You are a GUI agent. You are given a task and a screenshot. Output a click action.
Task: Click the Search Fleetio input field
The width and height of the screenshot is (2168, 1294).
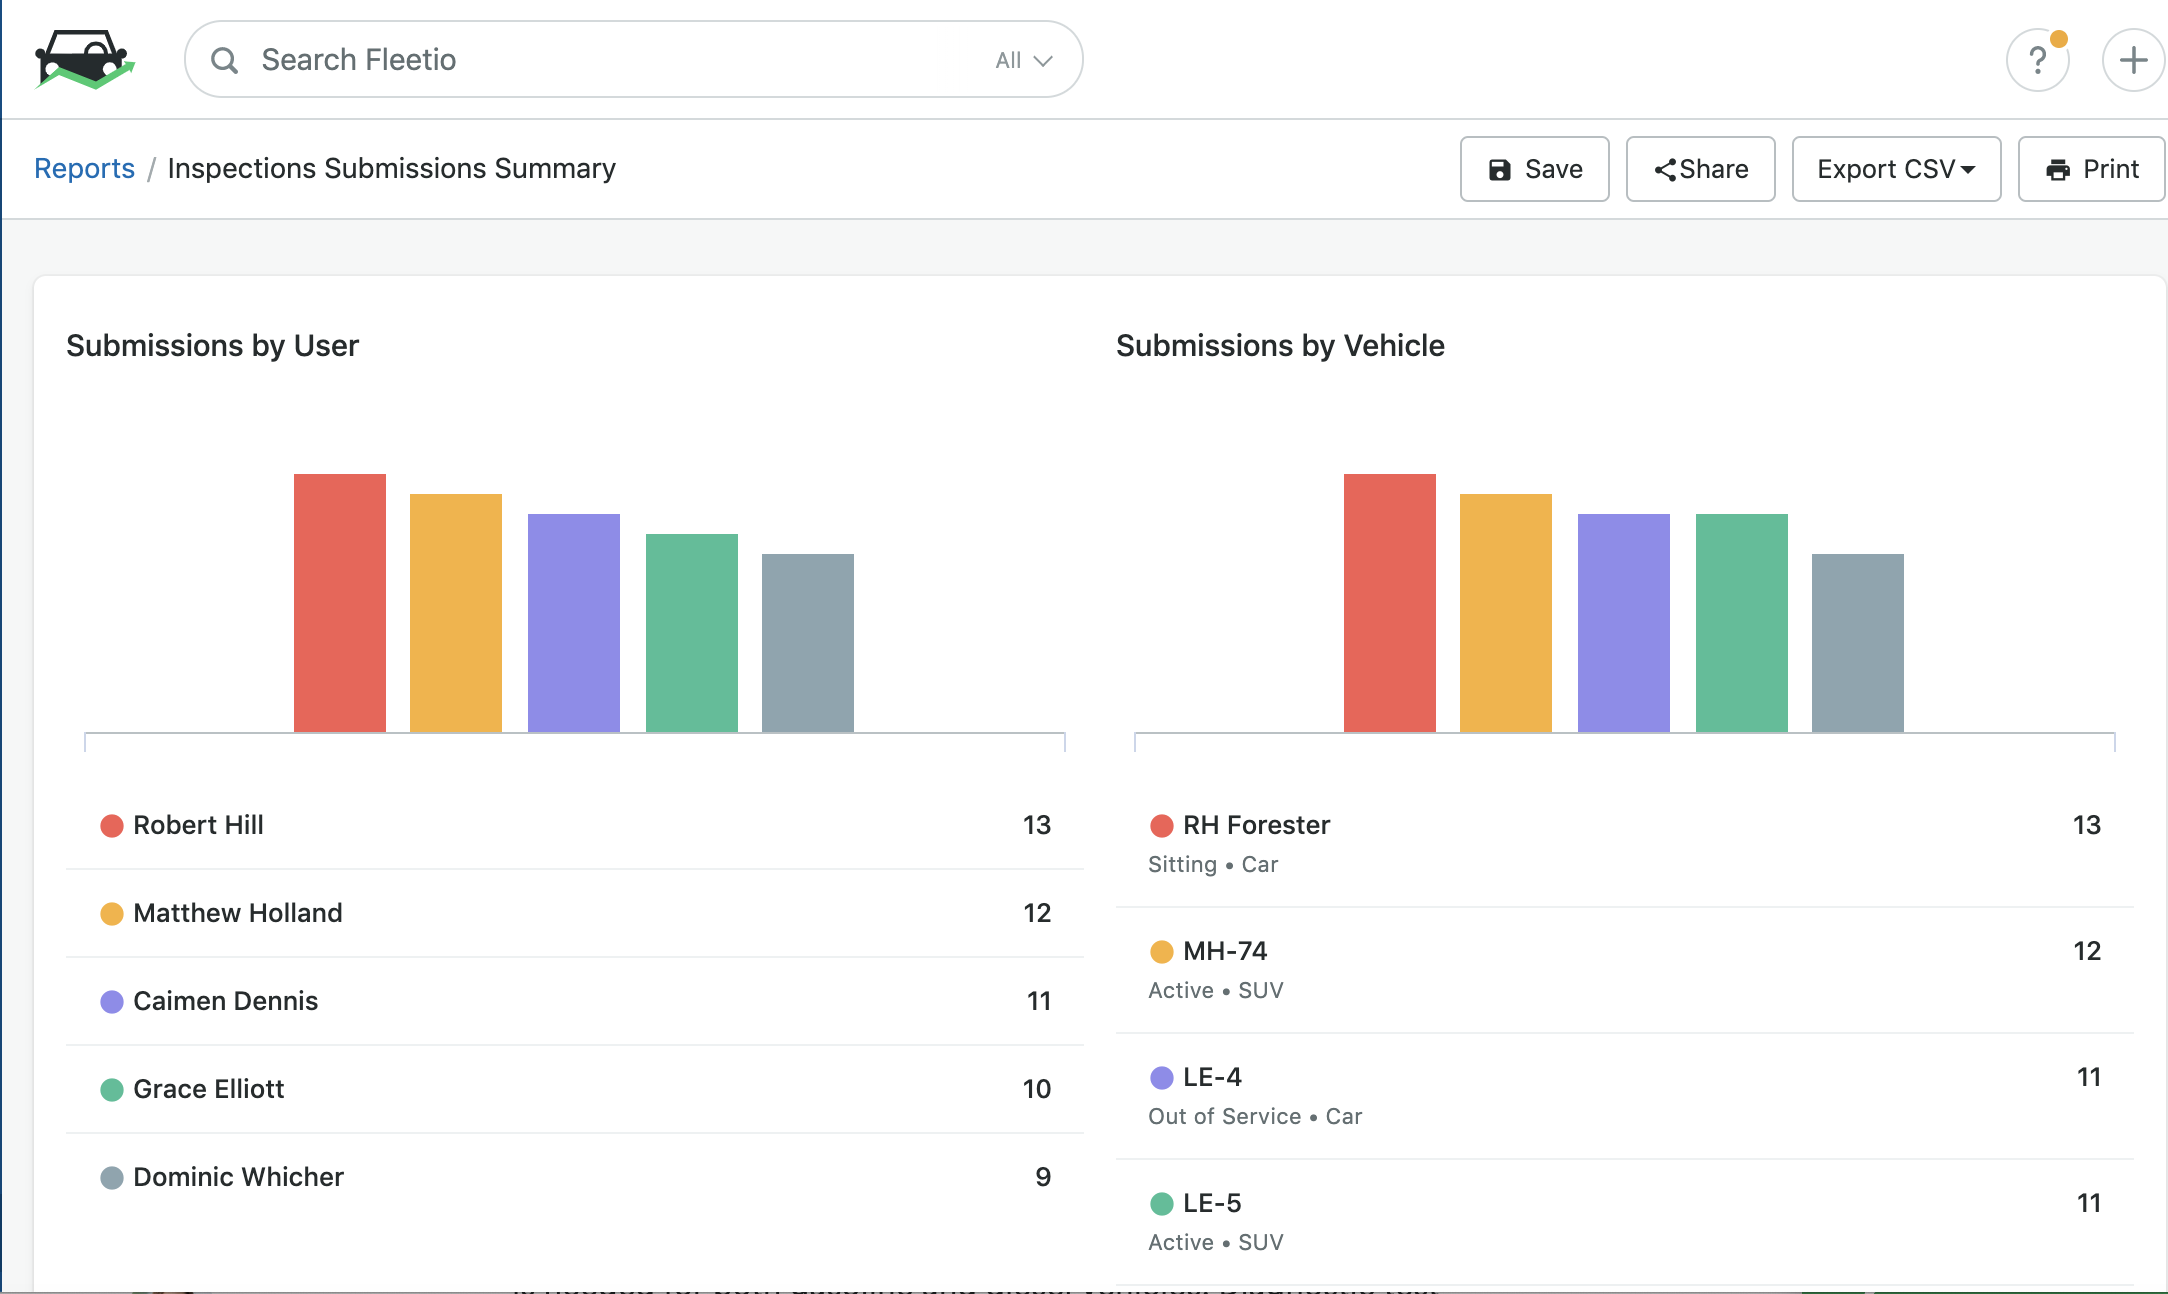[x=600, y=60]
